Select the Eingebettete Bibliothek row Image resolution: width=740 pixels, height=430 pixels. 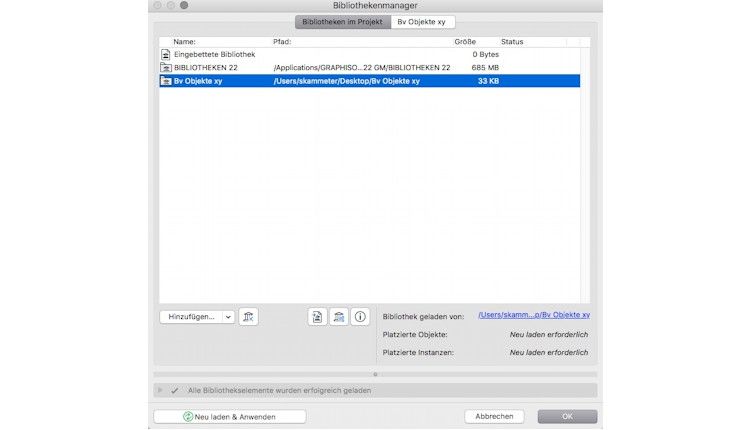[x=370, y=54]
